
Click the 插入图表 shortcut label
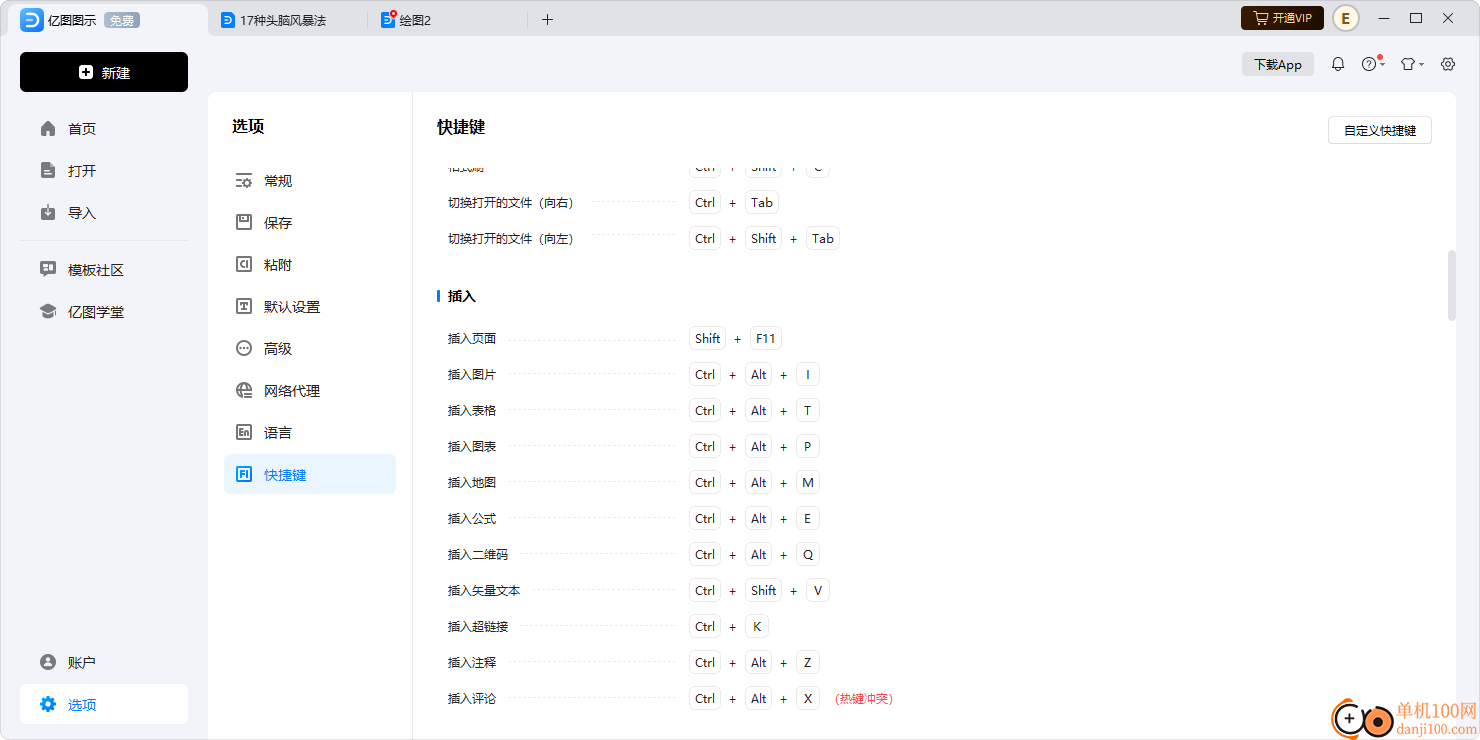tap(472, 447)
